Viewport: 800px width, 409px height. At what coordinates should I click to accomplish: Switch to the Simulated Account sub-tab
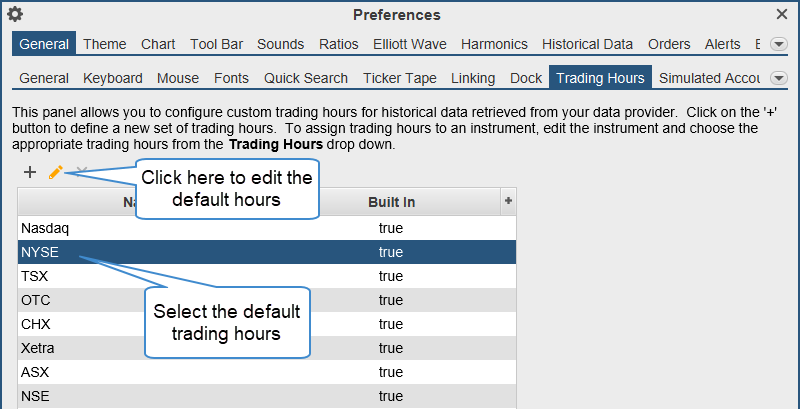click(710, 78)
